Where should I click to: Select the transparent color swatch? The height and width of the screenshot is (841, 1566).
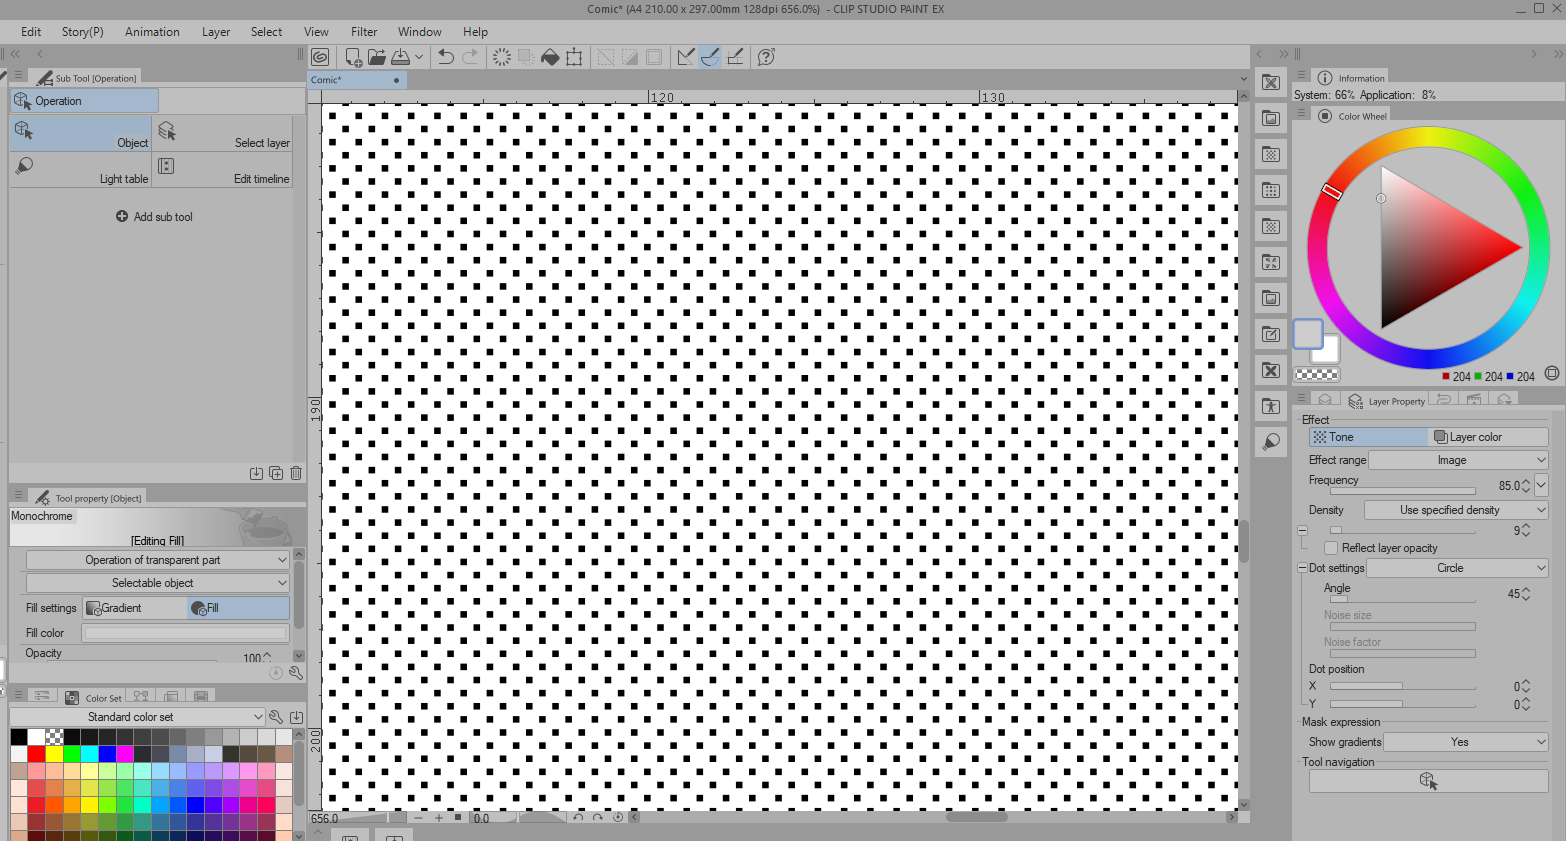point(1317,375)
